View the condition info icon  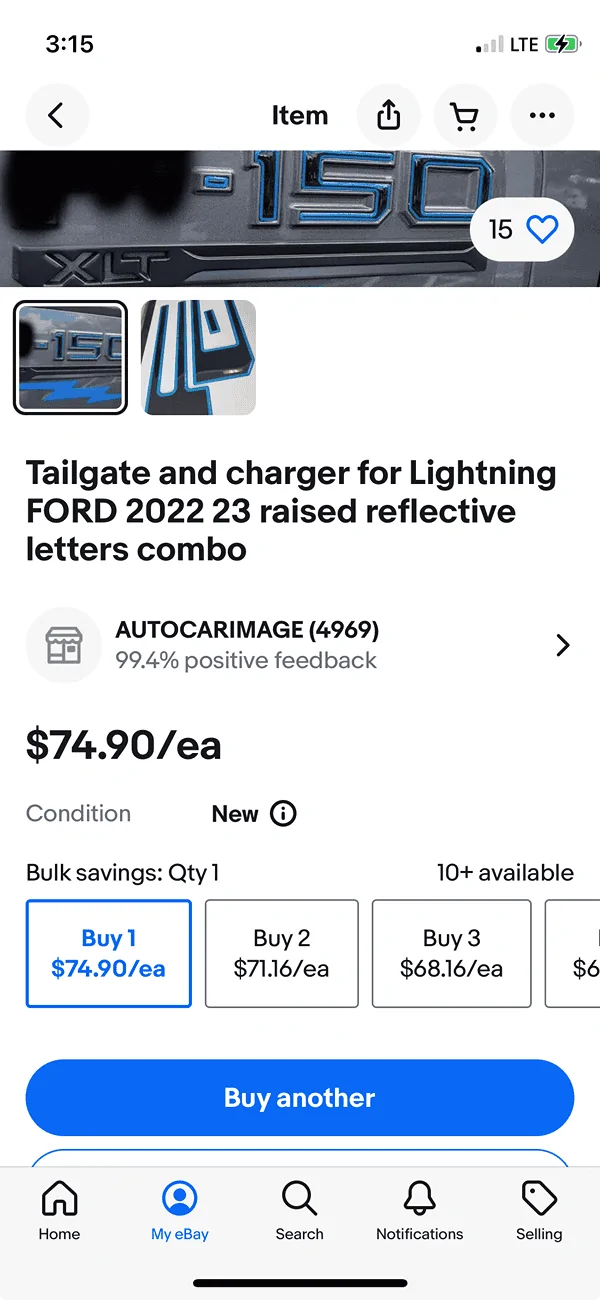click(x=283, y=814)
